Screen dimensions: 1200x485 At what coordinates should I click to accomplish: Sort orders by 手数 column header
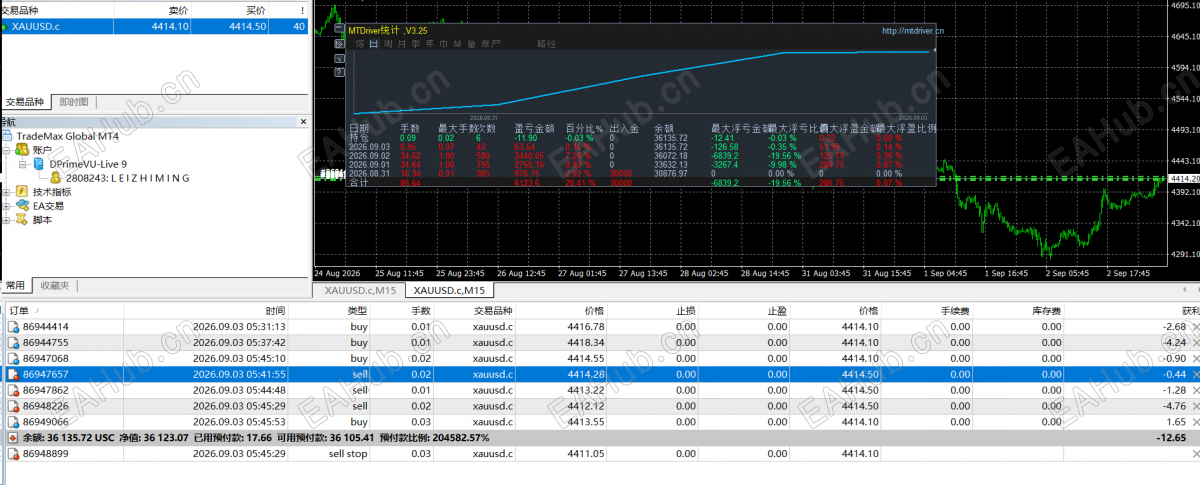click(x=403, y=311)
